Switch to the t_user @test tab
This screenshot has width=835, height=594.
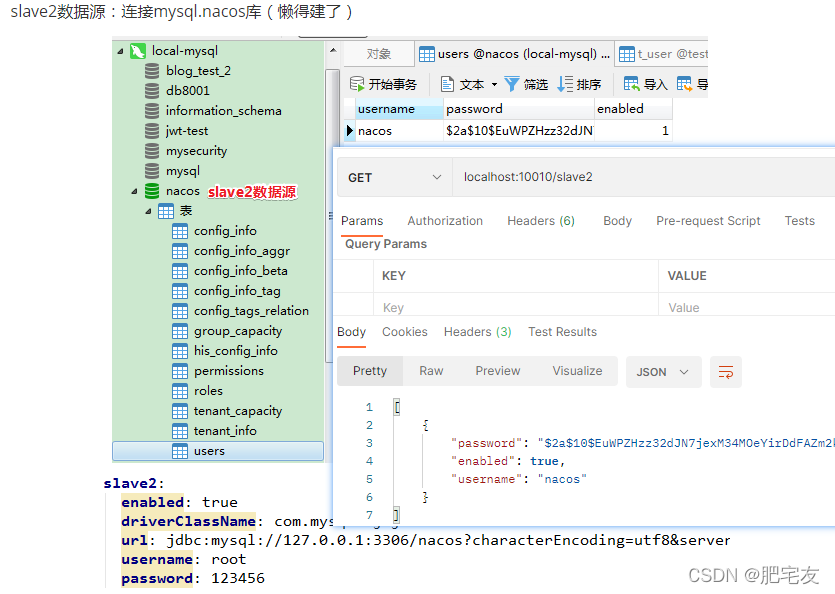pos(662,54)
